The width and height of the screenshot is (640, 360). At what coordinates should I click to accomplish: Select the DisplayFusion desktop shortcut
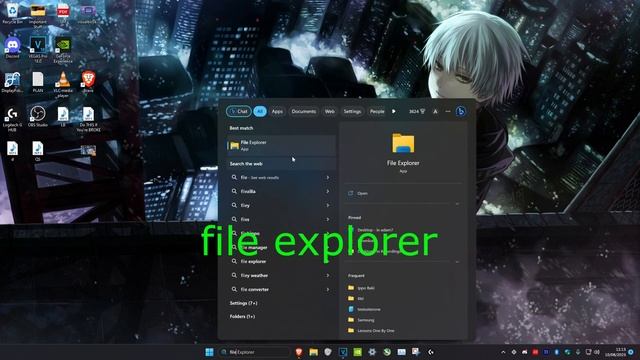coord(12,82)
